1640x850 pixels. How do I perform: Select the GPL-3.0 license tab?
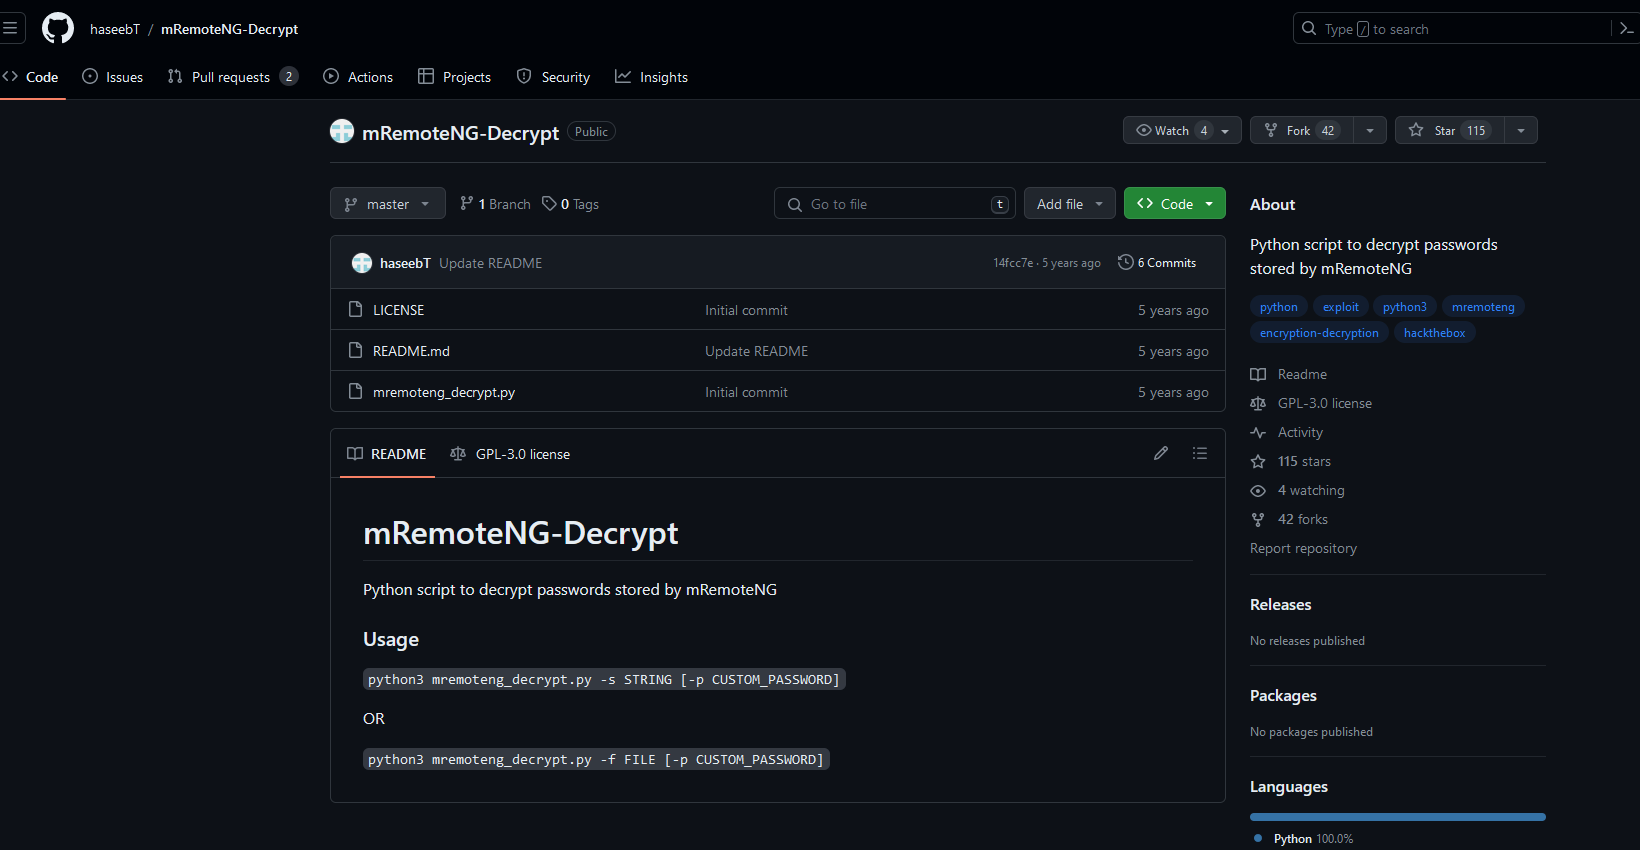(510, 453)
